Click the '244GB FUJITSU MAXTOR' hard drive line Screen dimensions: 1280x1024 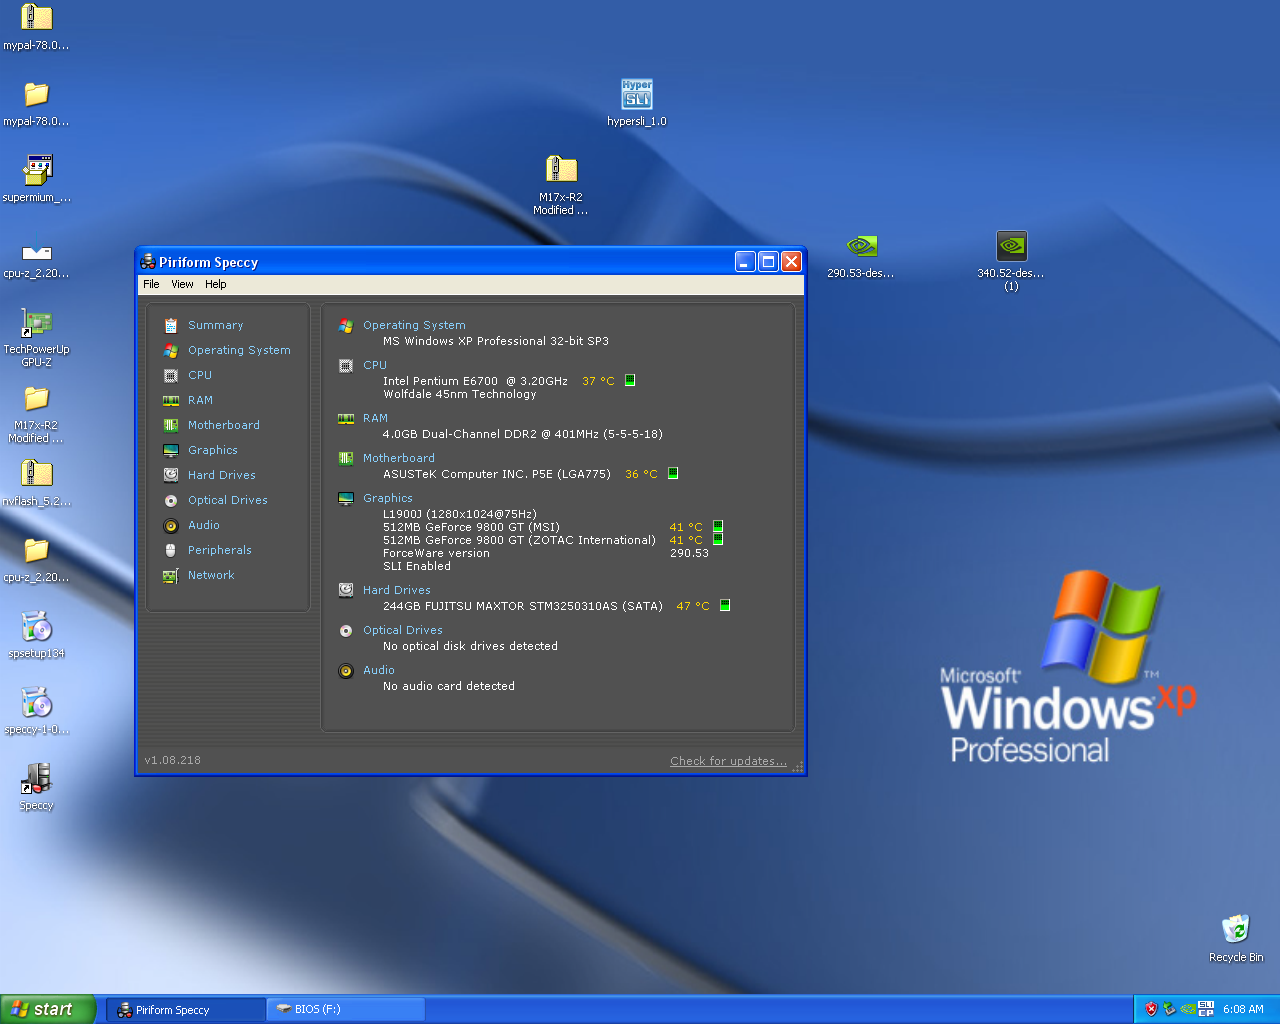coord(523,606)
